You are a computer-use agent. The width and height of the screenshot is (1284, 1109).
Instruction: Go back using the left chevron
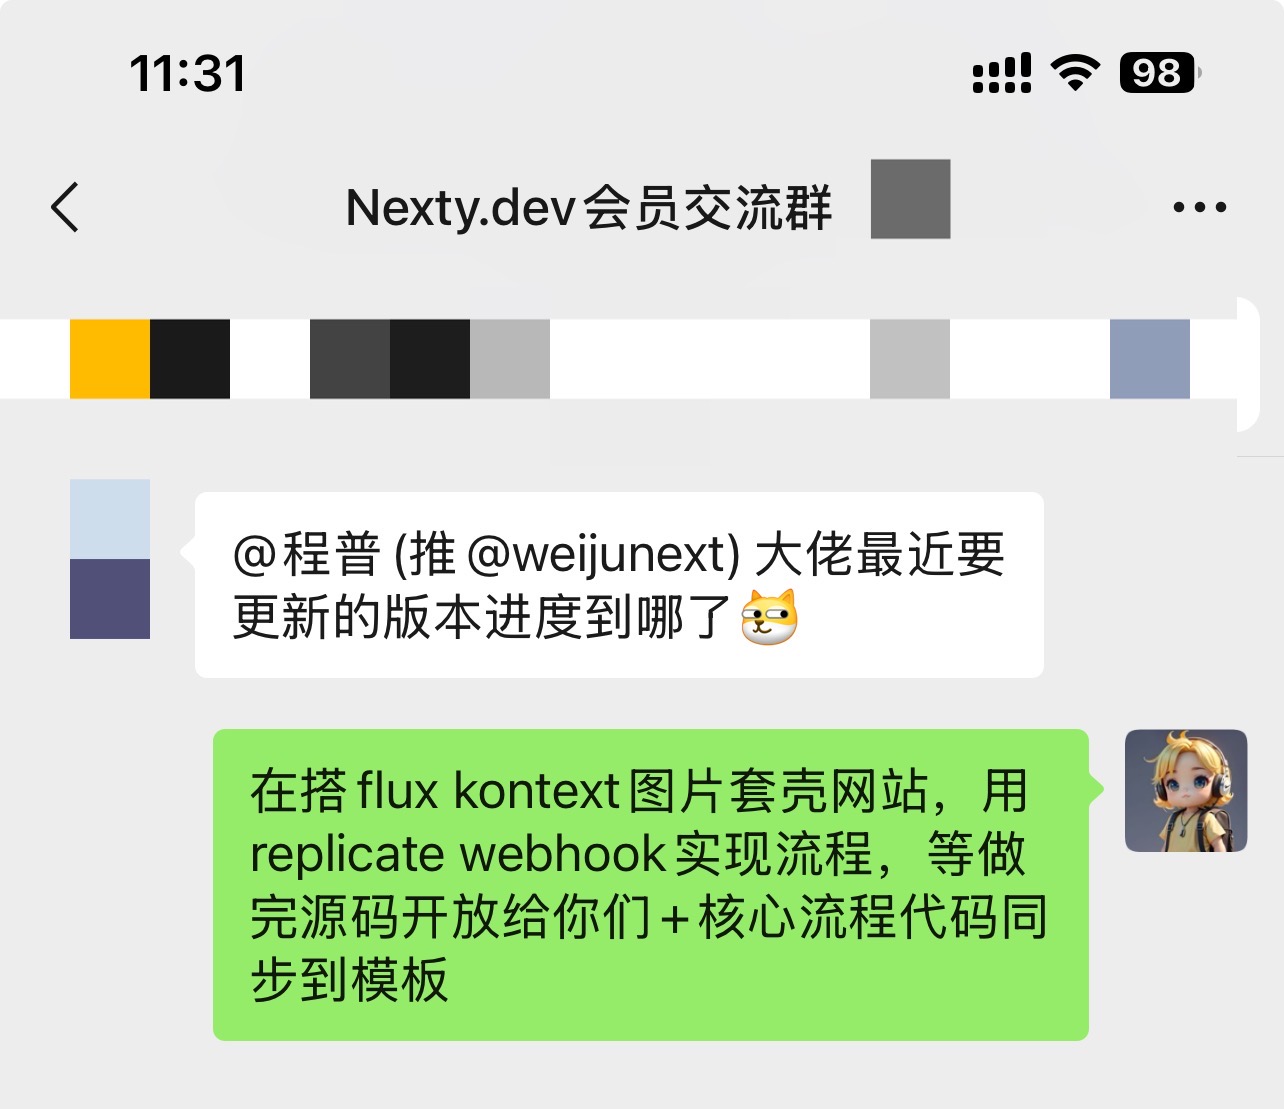tap(65, 207)
